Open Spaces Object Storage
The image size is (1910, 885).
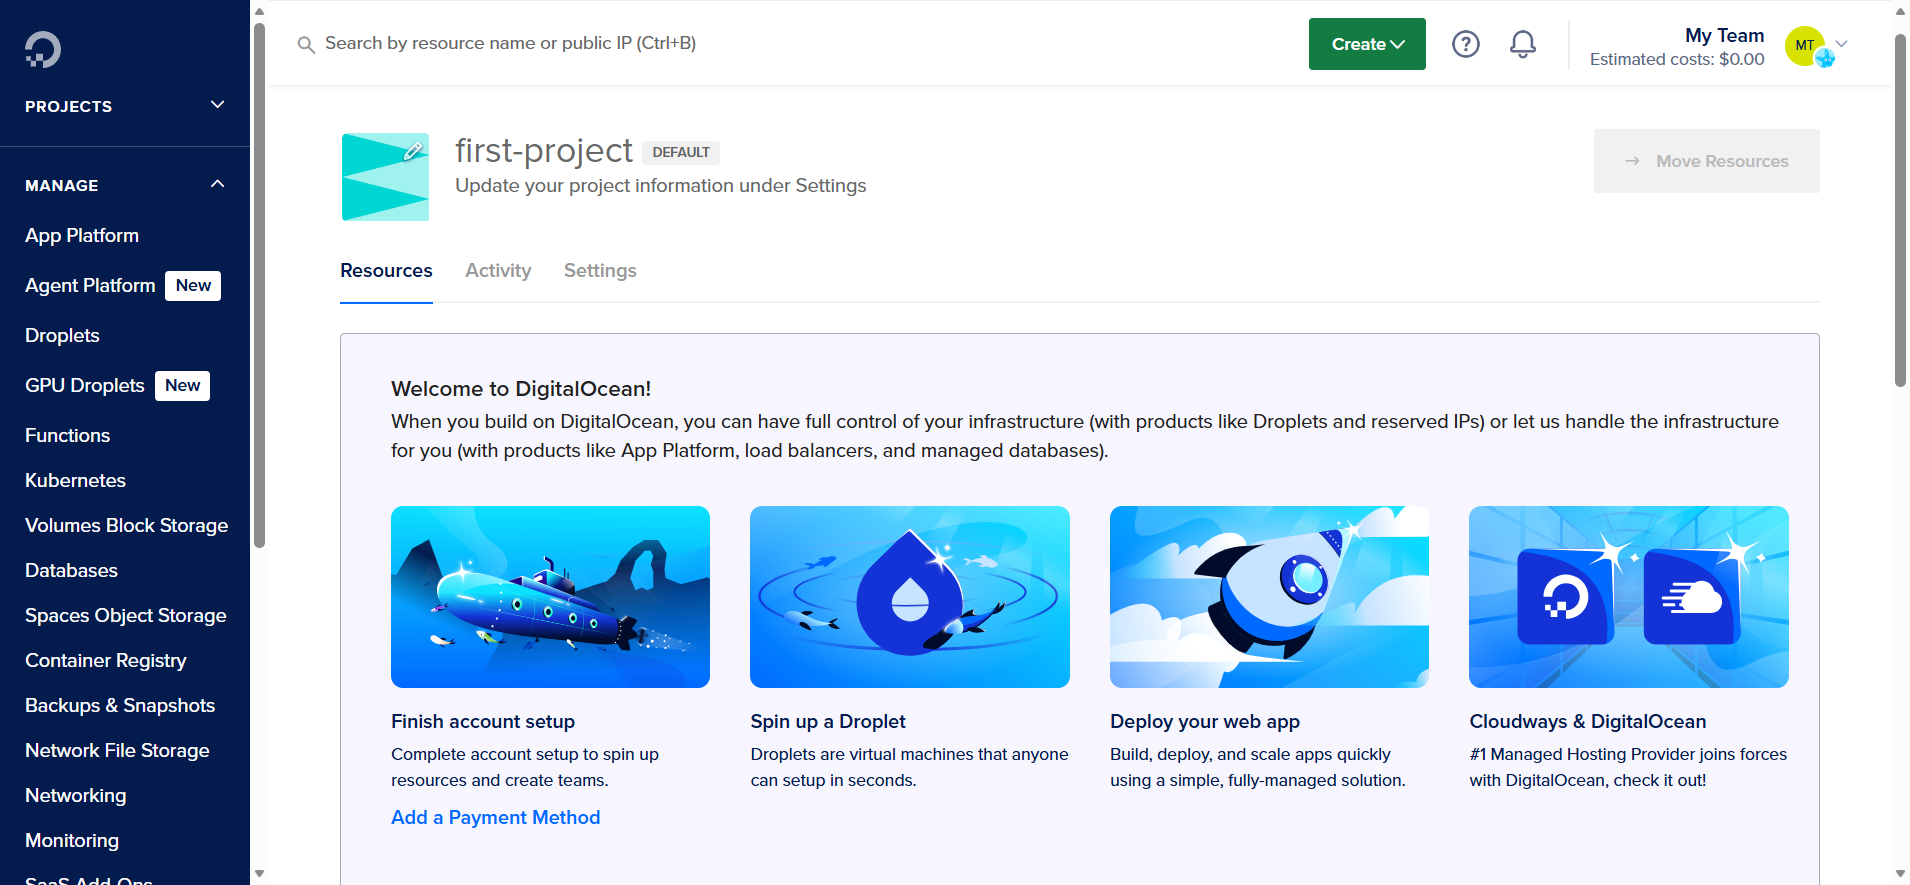pyautogui.click(x=125, y=615)
